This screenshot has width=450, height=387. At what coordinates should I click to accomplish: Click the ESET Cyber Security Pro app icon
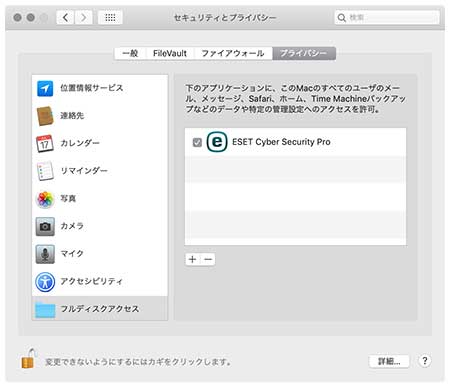[x=217, y=142]
